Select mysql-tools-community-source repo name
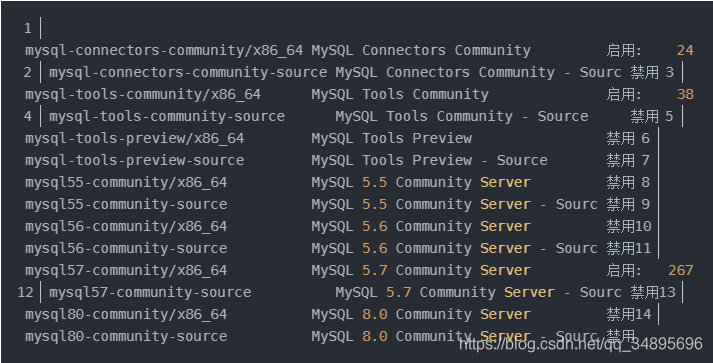This screenshot has width=713, height=363. pos(167,116)
